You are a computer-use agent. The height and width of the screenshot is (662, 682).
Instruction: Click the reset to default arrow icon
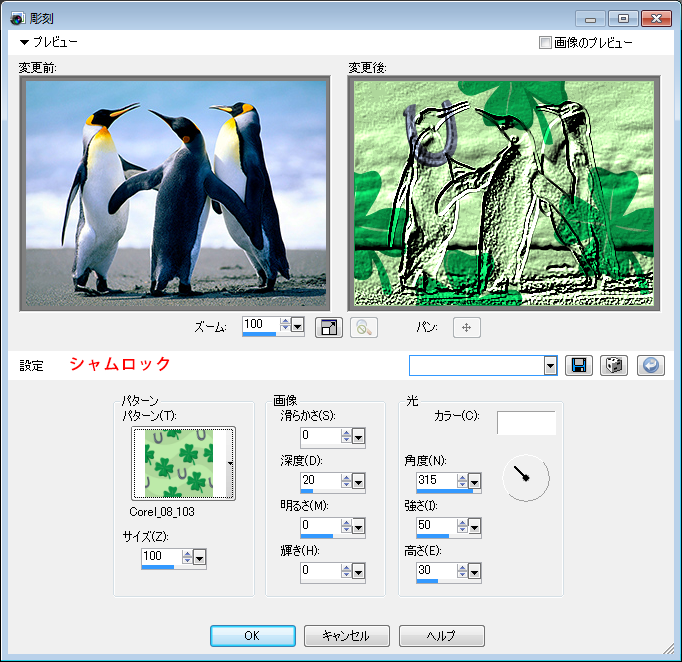650,366
